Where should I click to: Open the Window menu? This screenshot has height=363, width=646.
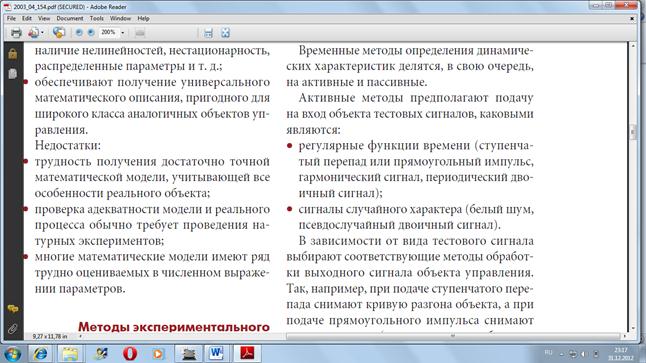pos(120,19)
